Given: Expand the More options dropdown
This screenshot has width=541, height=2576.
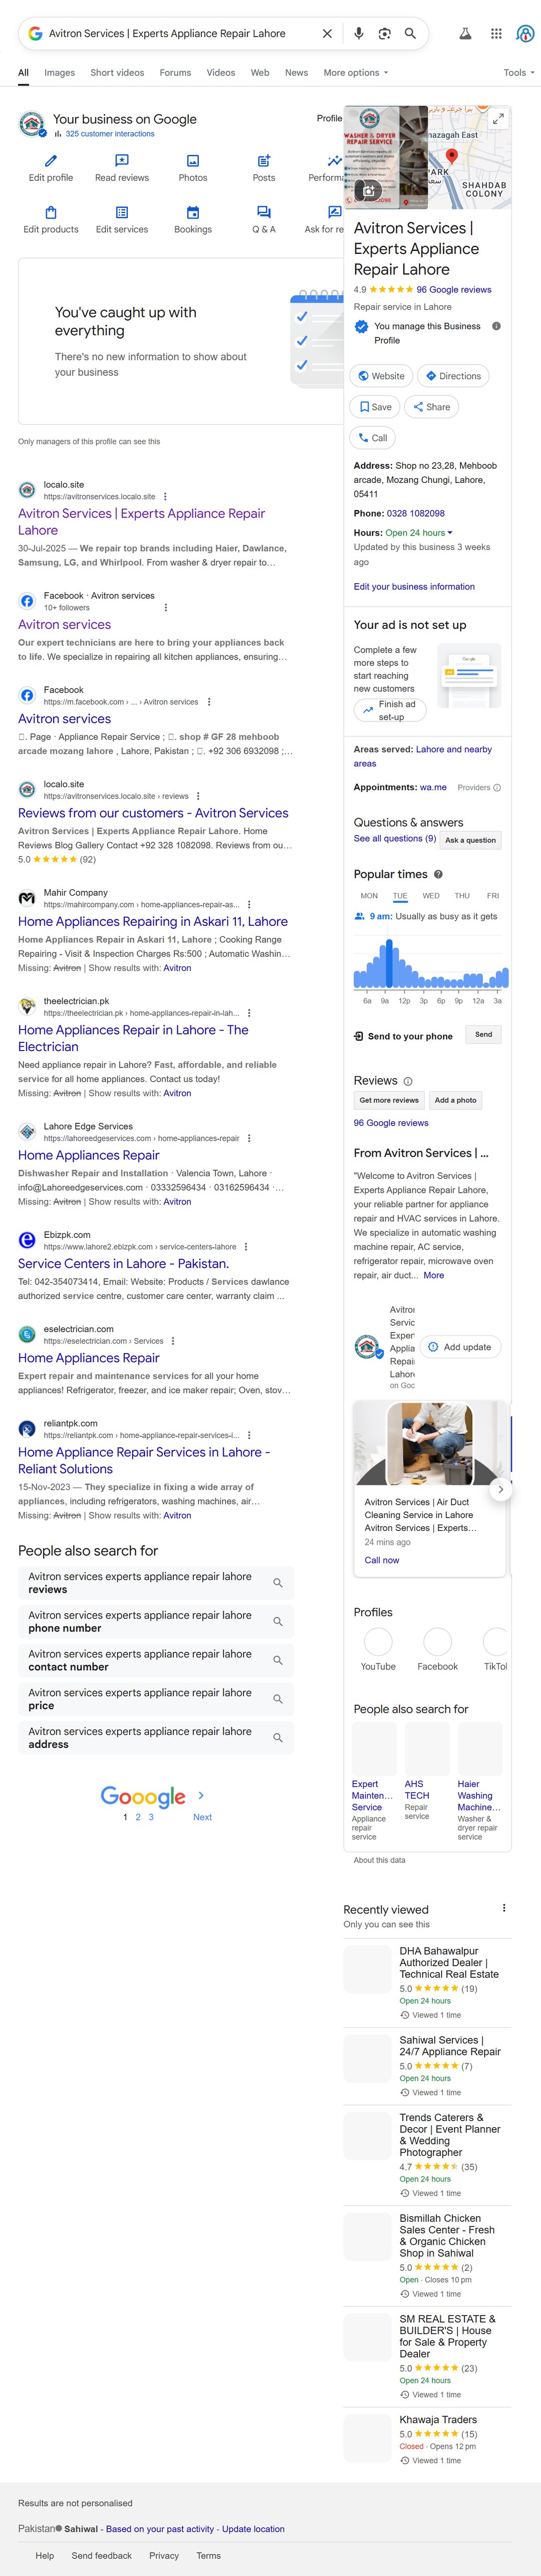Looking at the screenshot, I should (x=355, y=73).
